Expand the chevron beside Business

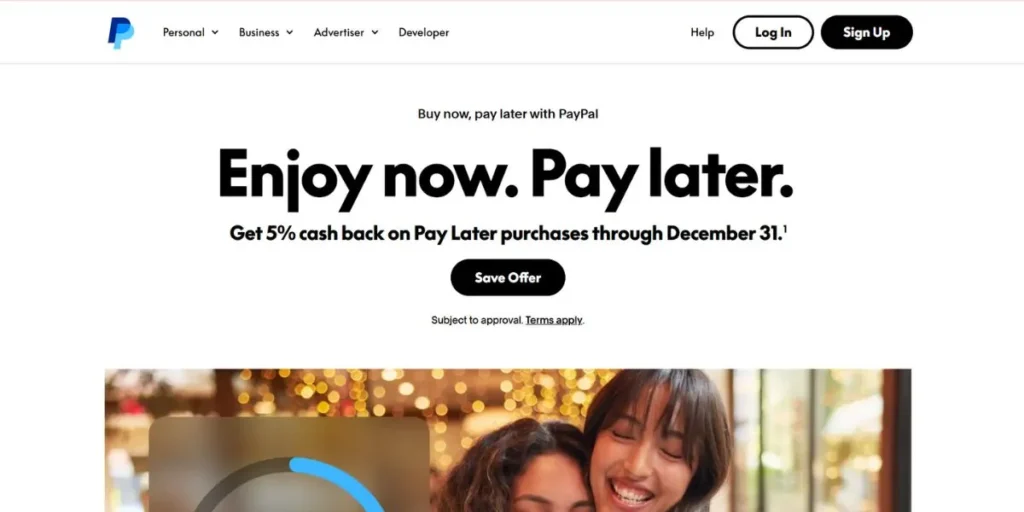[x=289, y=32]
